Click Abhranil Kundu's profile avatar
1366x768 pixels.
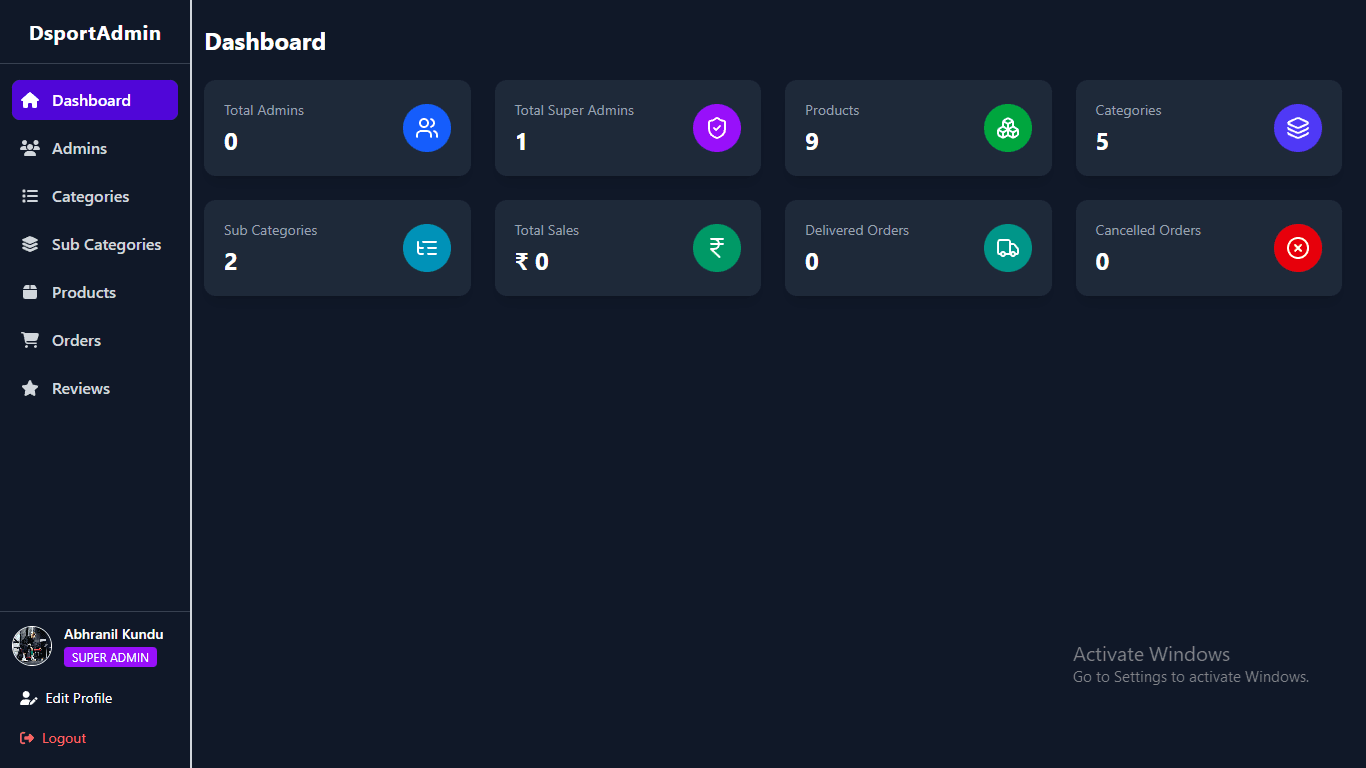[32, 646]
